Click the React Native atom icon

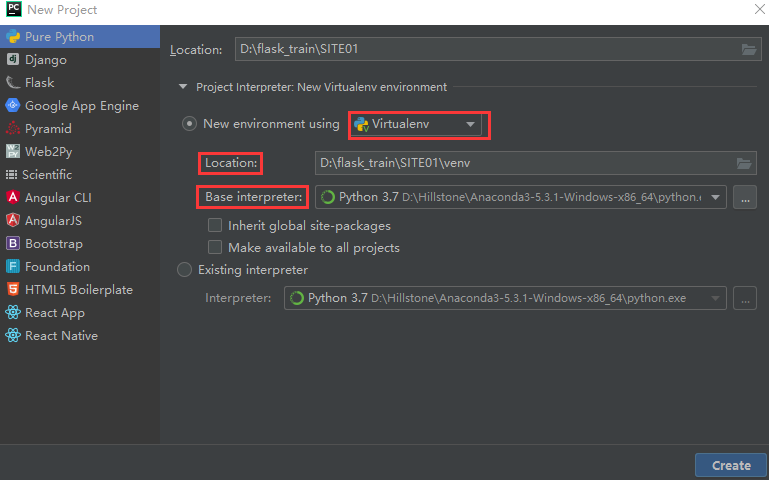13,335
